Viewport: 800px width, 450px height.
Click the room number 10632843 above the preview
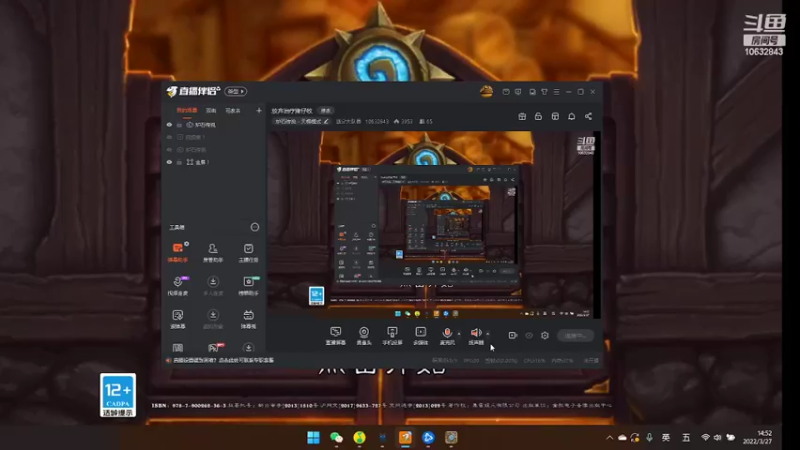(377, 121)
